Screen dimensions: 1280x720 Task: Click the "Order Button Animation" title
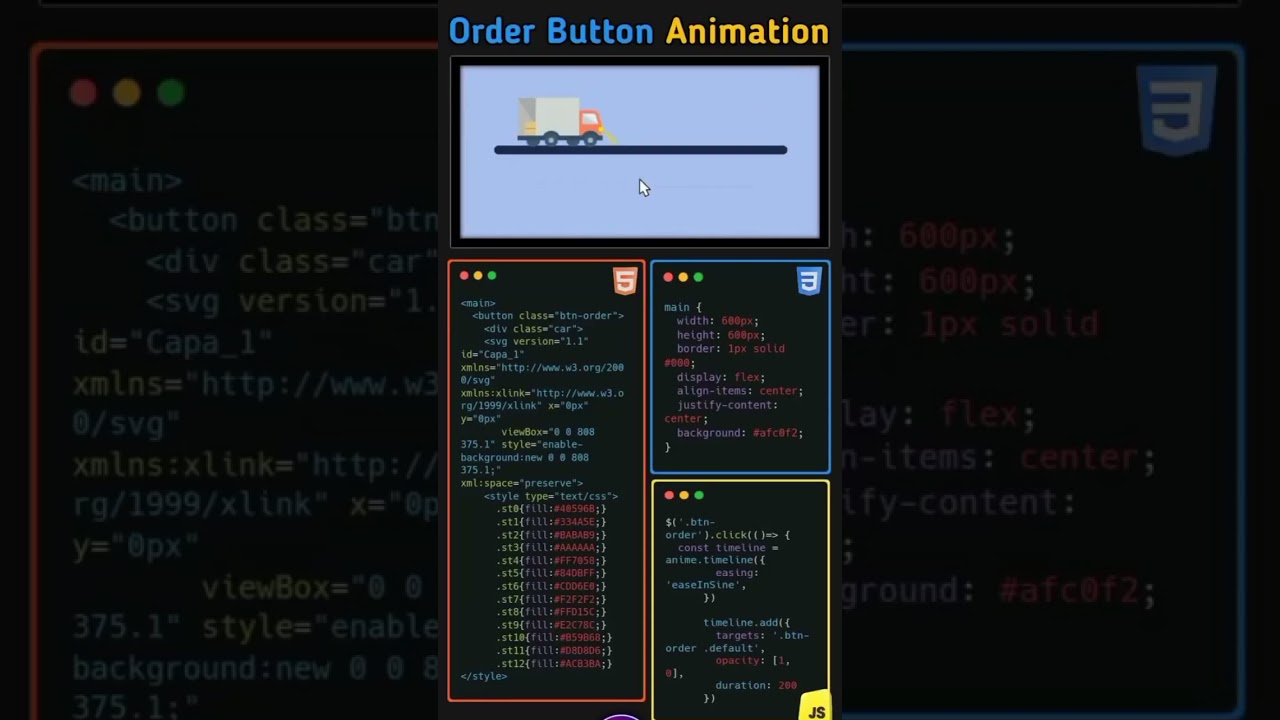[x=639, y=31]
